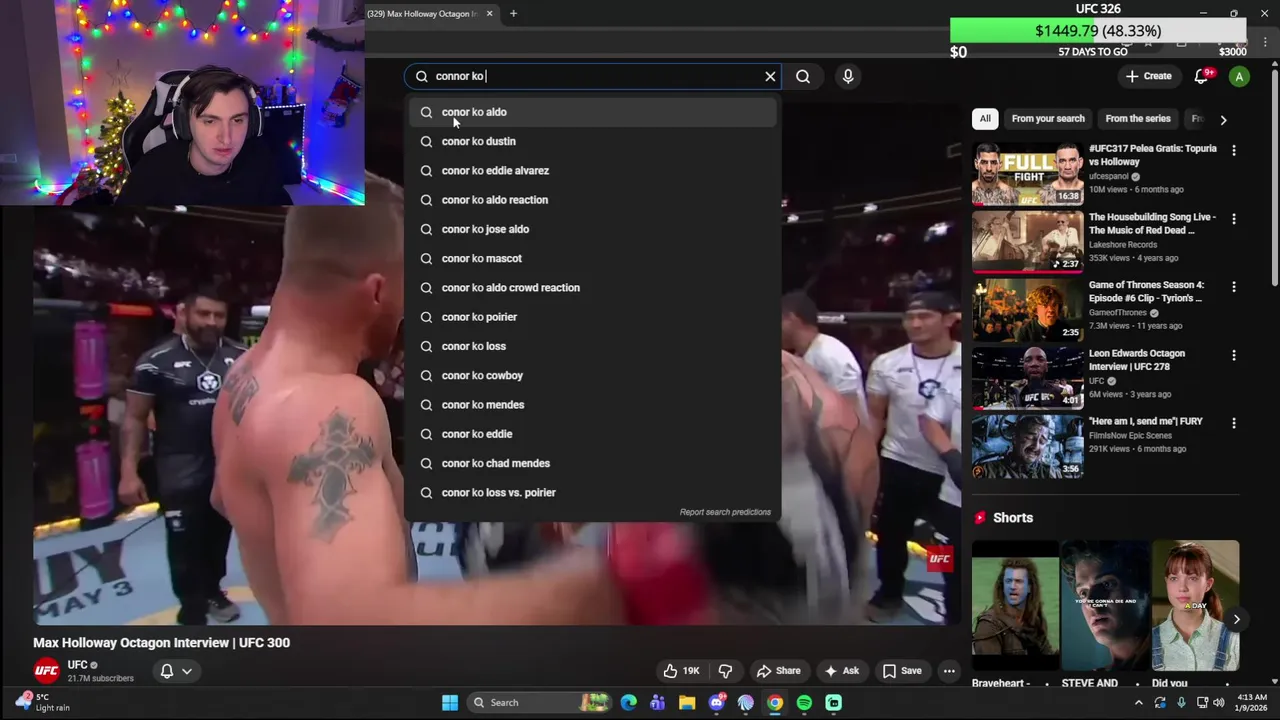Choose "conor ko eddie" suggestion
1280x720 pixels.
592,434
